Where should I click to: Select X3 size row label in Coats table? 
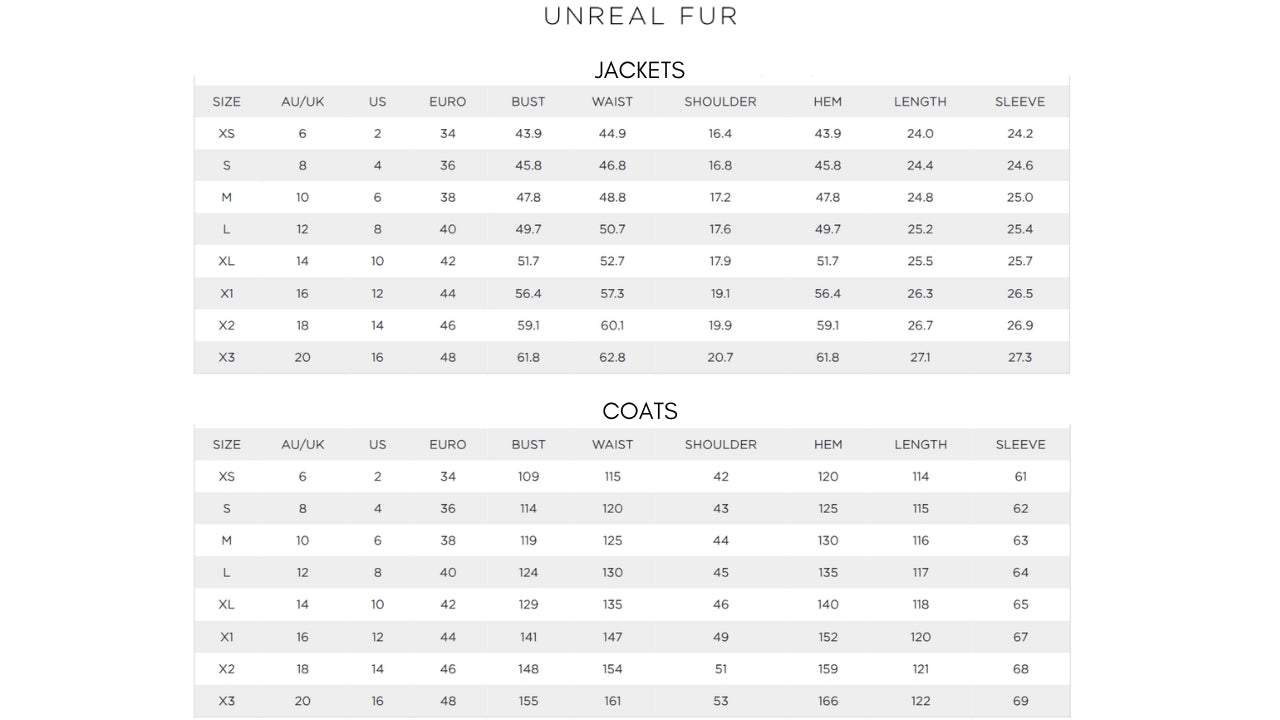[227, 701]
